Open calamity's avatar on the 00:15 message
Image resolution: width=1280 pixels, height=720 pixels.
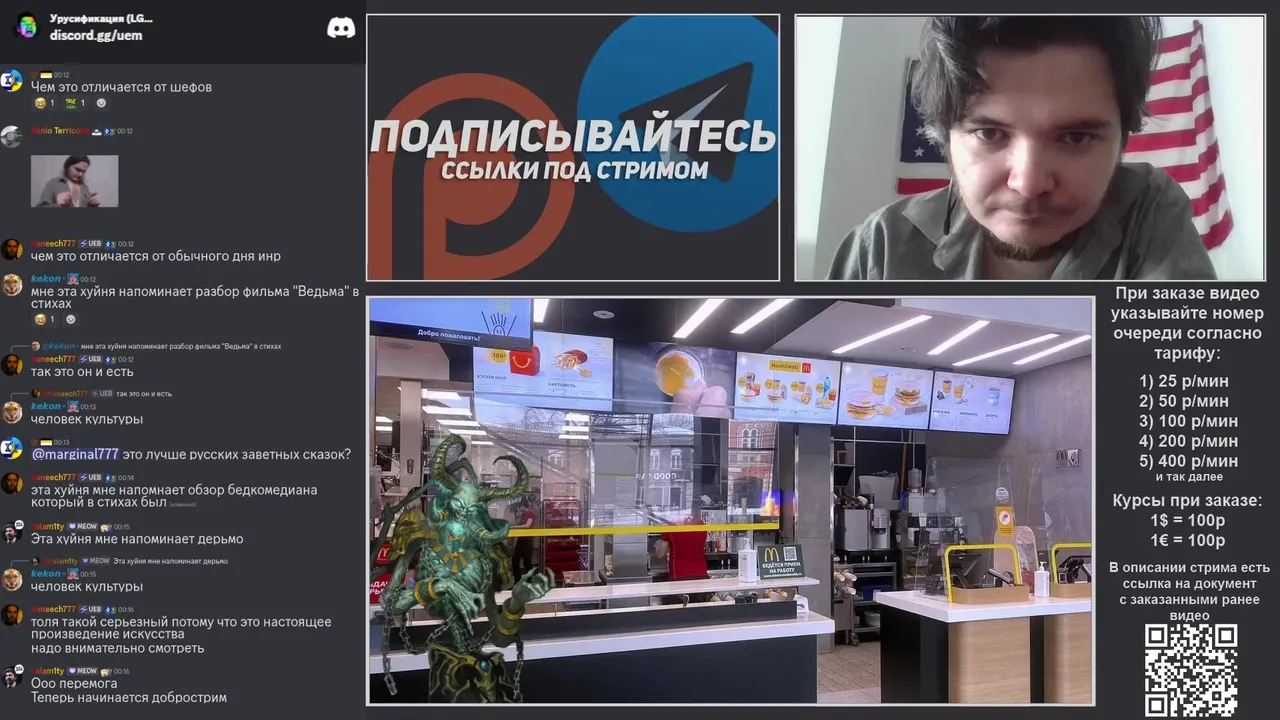coord(12,532)
